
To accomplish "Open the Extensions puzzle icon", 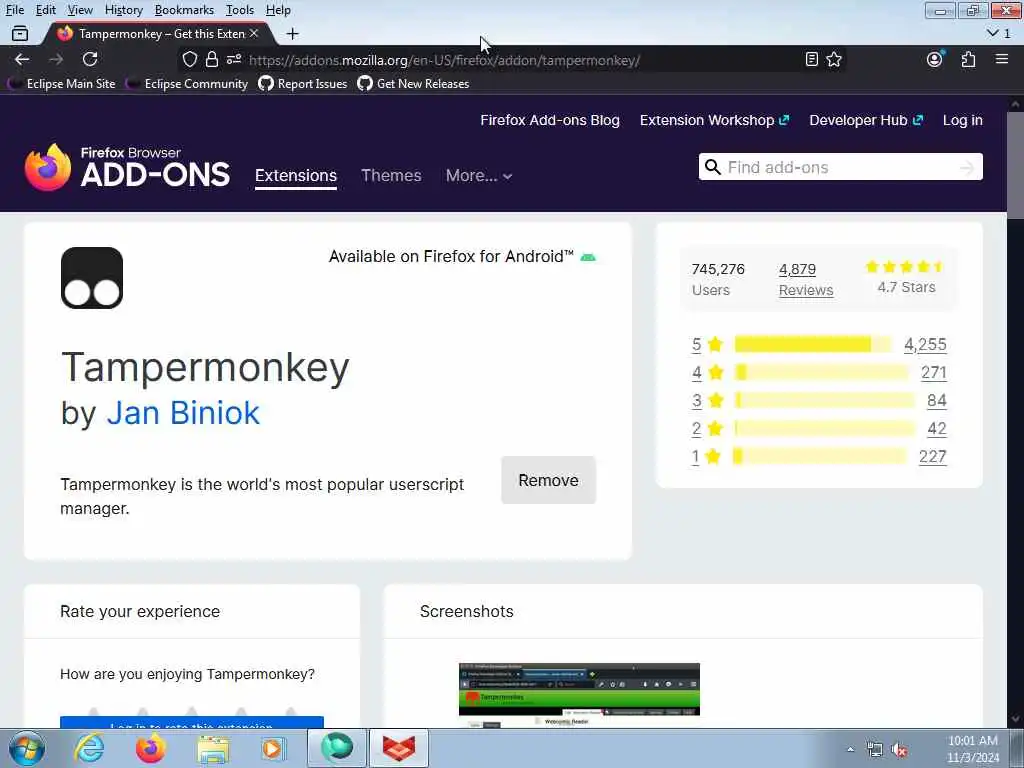I will click(x=968, y=59).
